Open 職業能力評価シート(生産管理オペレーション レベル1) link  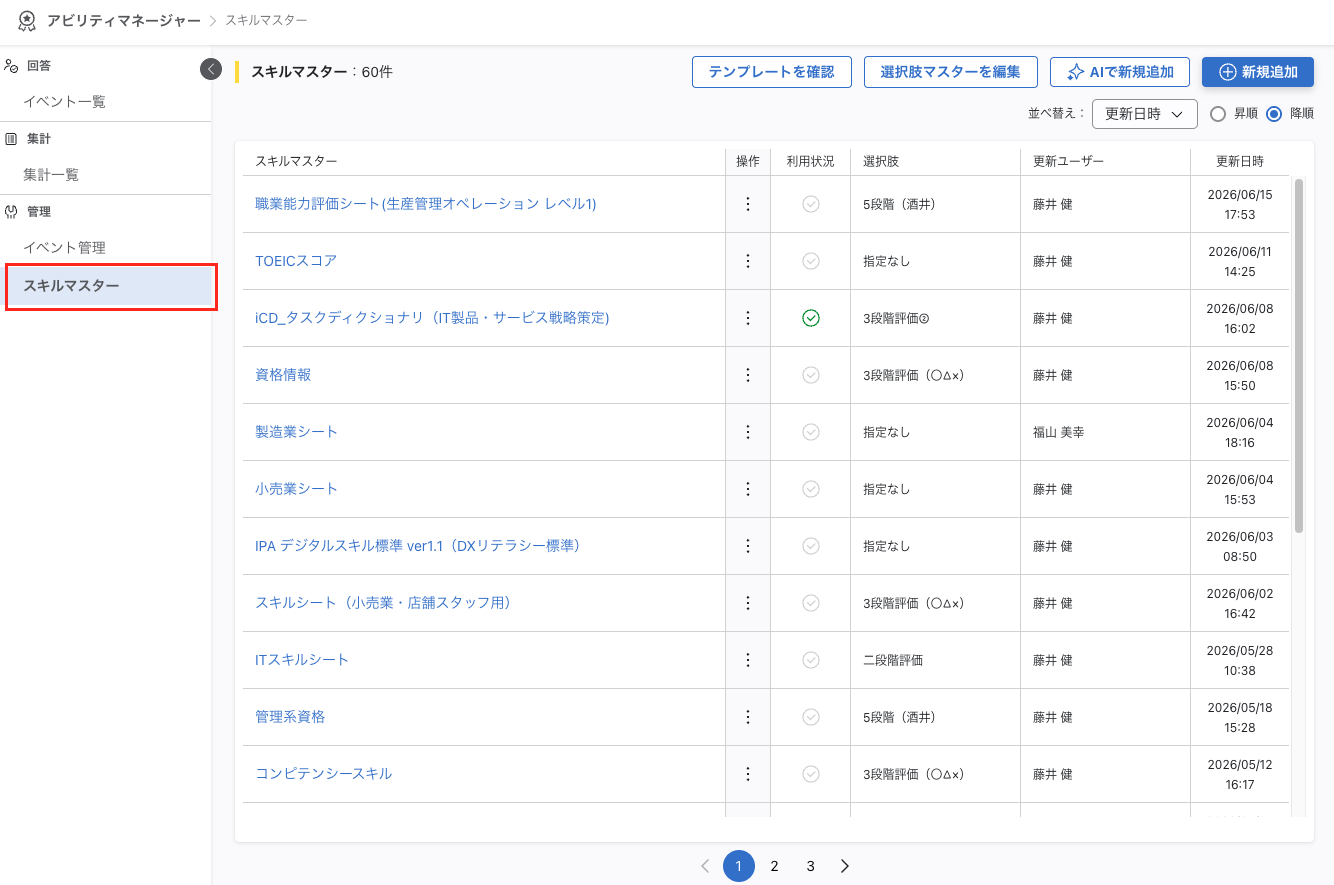tap(426, 204)
